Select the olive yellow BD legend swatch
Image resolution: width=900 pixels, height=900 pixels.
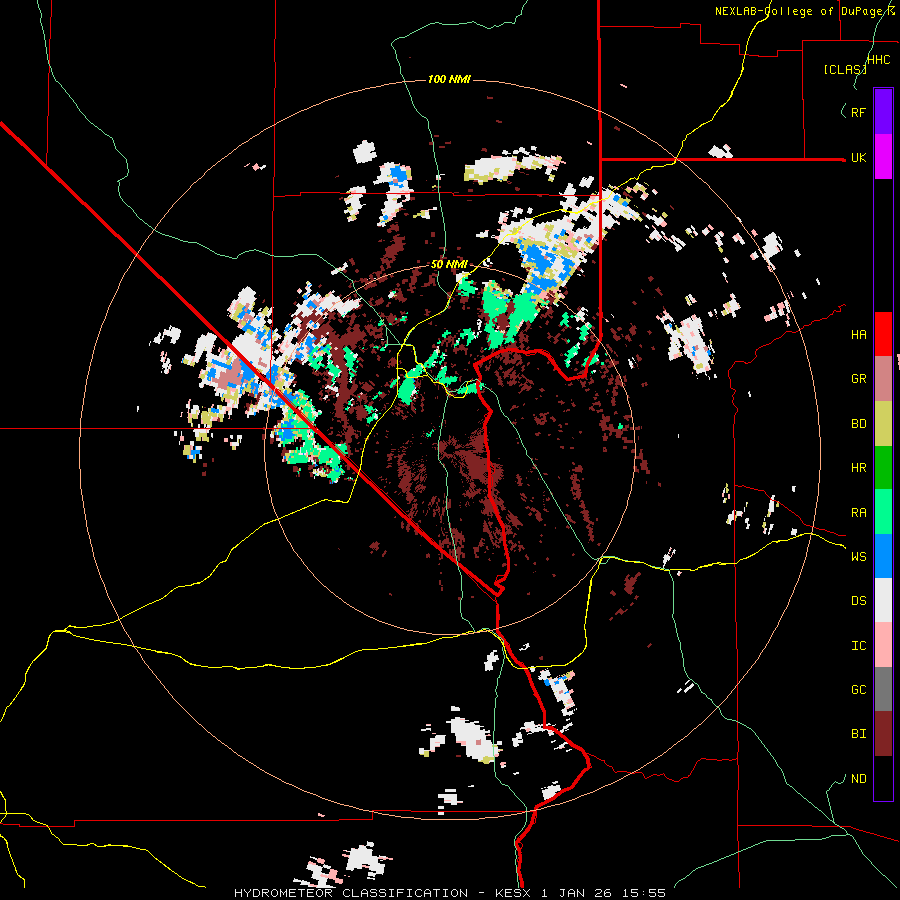883,424
